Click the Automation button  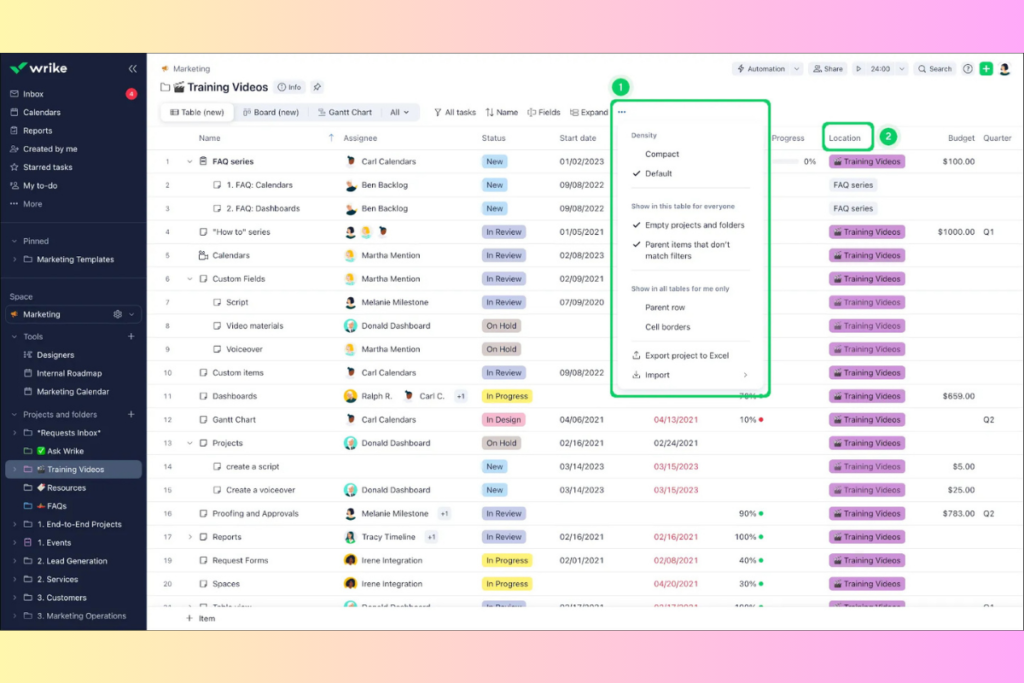coord(761,69)
